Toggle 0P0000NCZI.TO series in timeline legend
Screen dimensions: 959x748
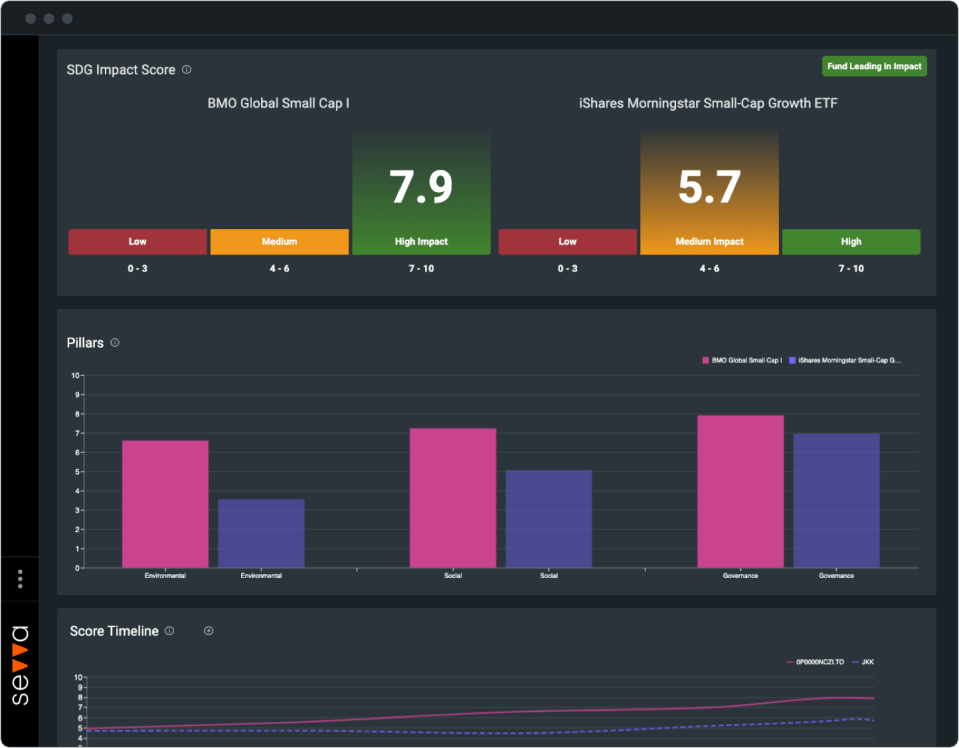click(x=815, y=662)
